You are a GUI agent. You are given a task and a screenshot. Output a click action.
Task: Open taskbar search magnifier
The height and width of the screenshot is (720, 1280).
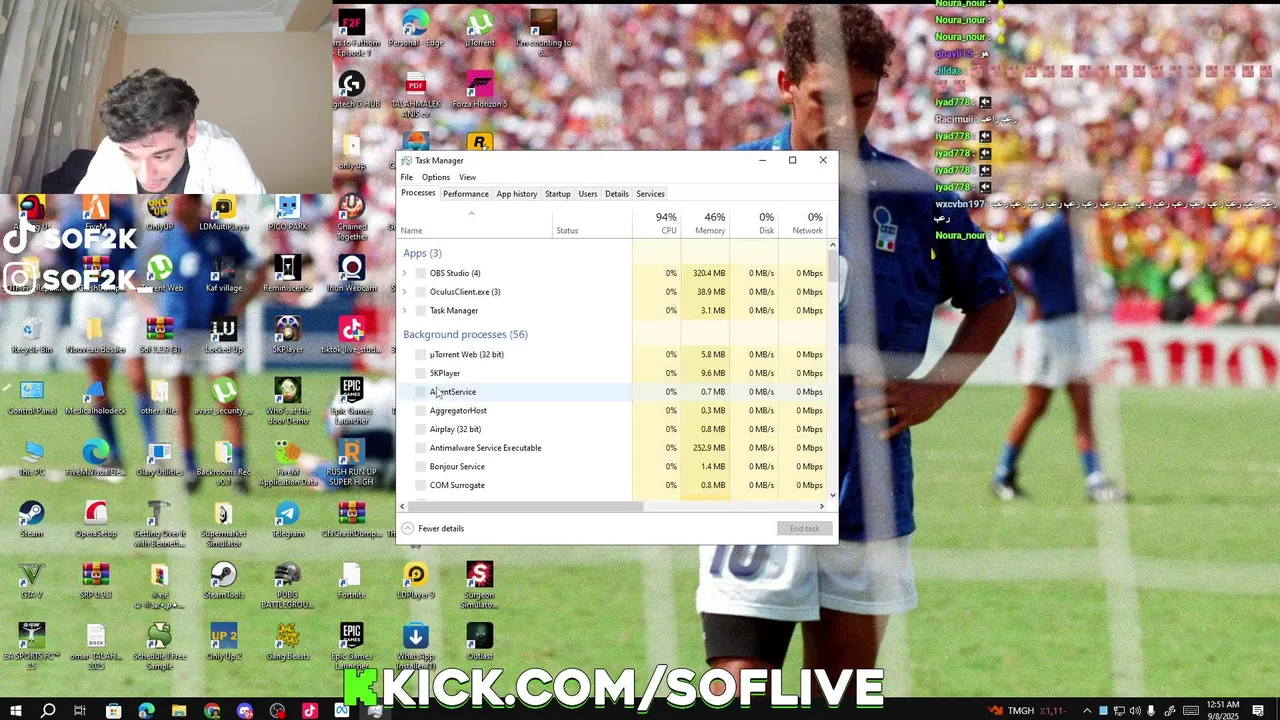48,711
